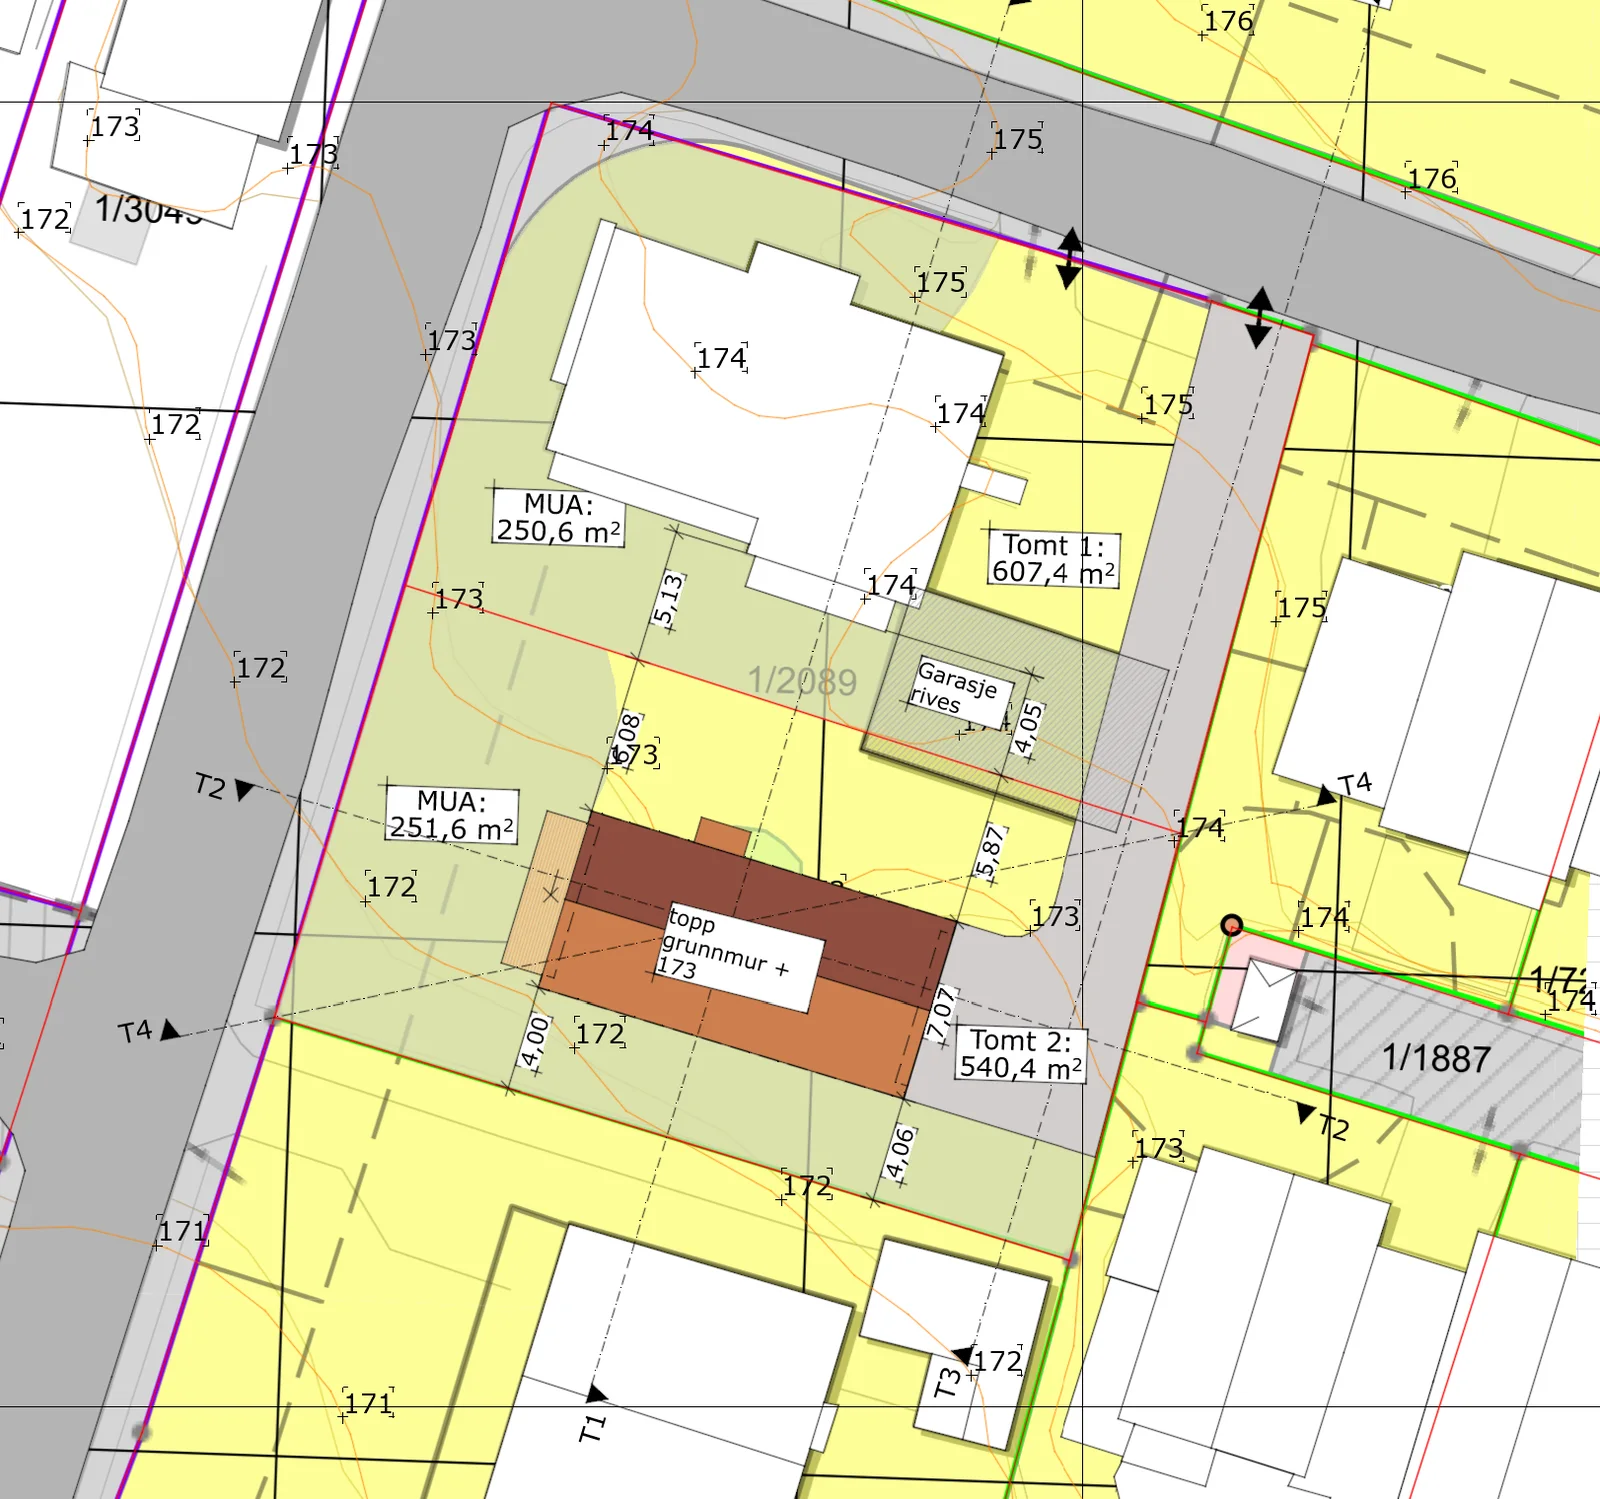Select the Tomt 1: 607,4 m² label

(x=1053, y=559)
